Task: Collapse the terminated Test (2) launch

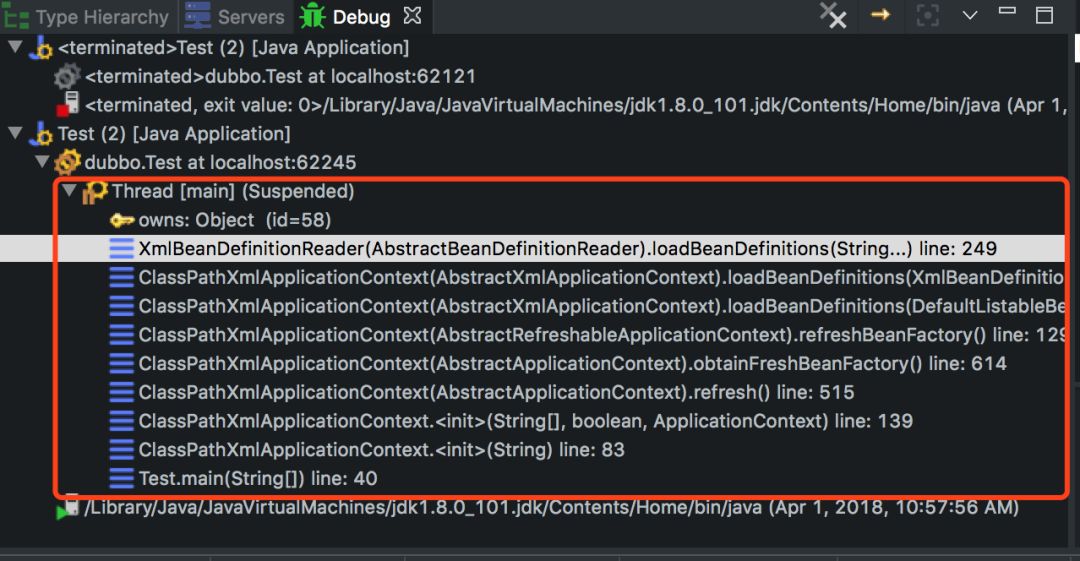Action: click(x=14, y=48)
